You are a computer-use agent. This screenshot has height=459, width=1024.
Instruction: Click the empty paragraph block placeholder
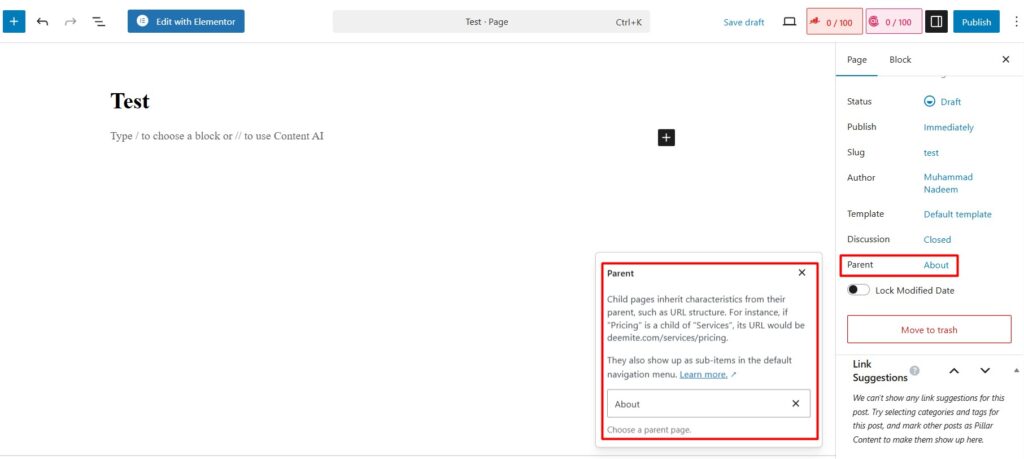217,136
